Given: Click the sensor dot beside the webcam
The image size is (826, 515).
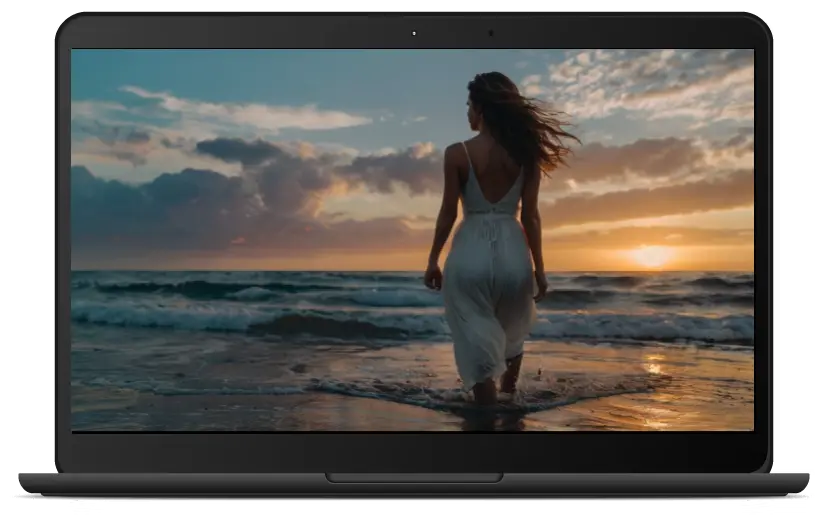Looking at the screenshot, I should pos(490,33).
